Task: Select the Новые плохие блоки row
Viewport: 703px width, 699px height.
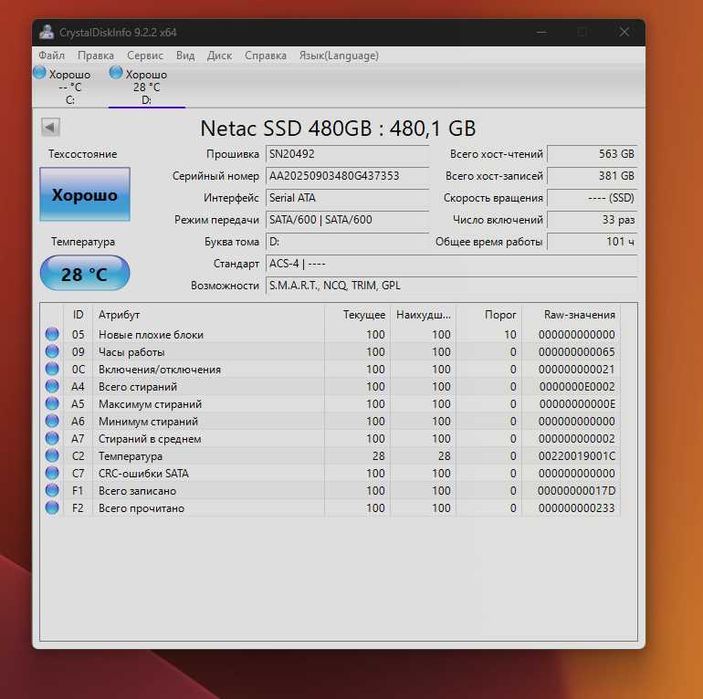Action: point(330,334)
